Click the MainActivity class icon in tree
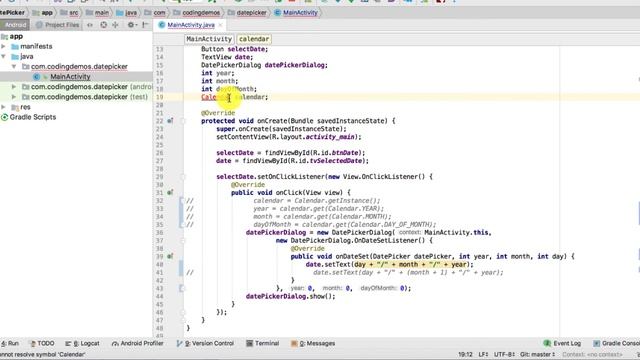This screenshot has width=640, height=360. click(x=36, y=77)
